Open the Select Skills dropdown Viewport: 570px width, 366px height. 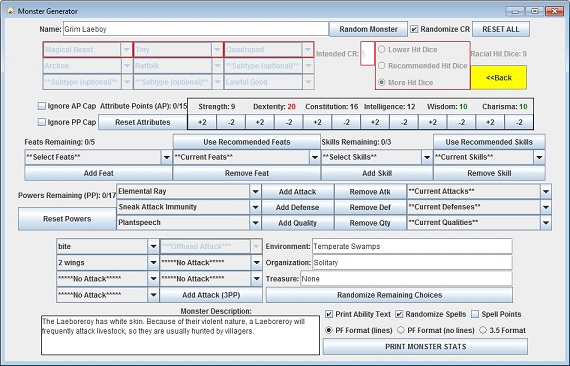tap(427, 157)
